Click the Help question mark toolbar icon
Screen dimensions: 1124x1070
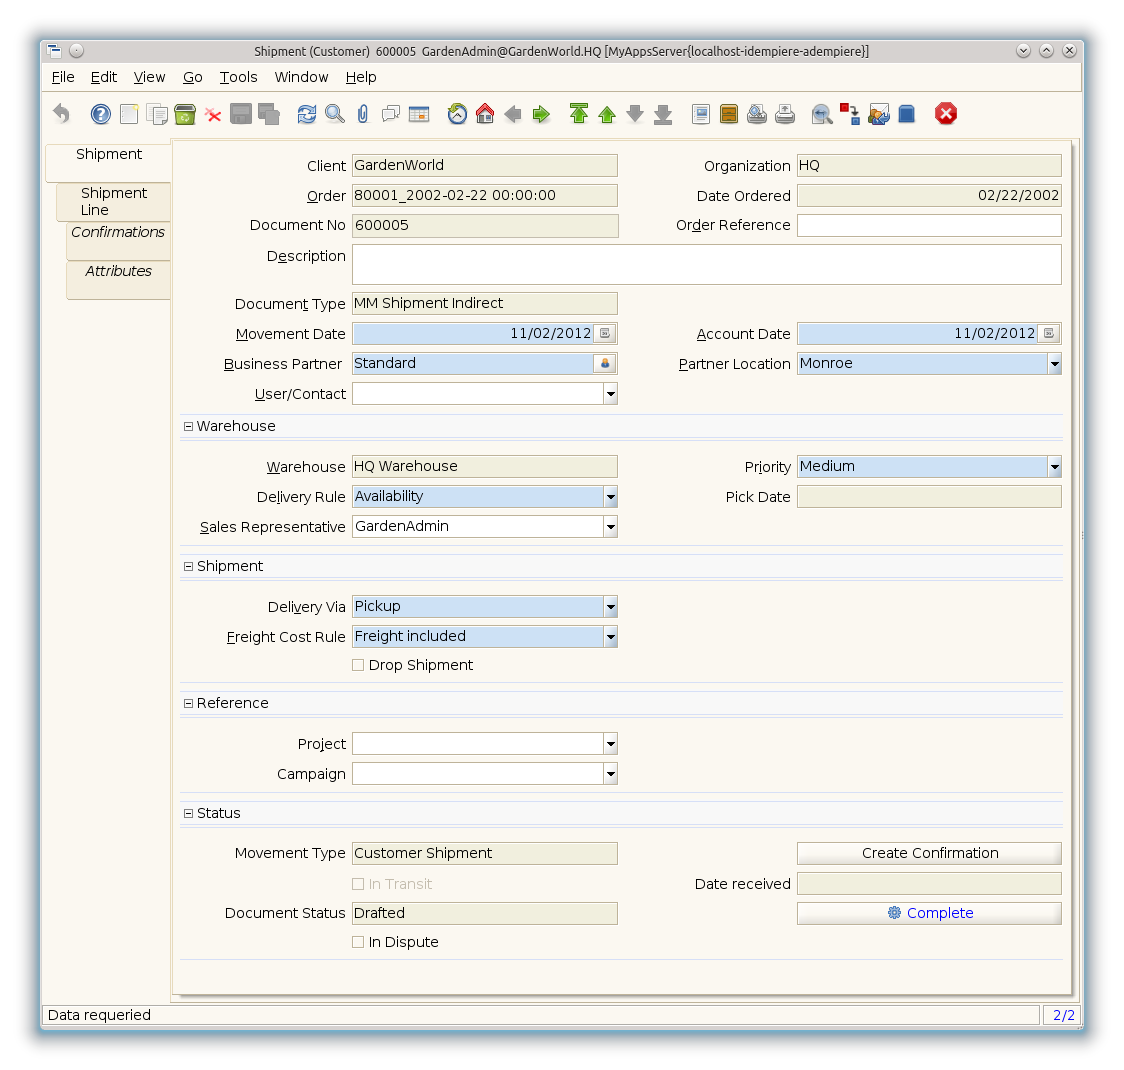coord(101,114)
